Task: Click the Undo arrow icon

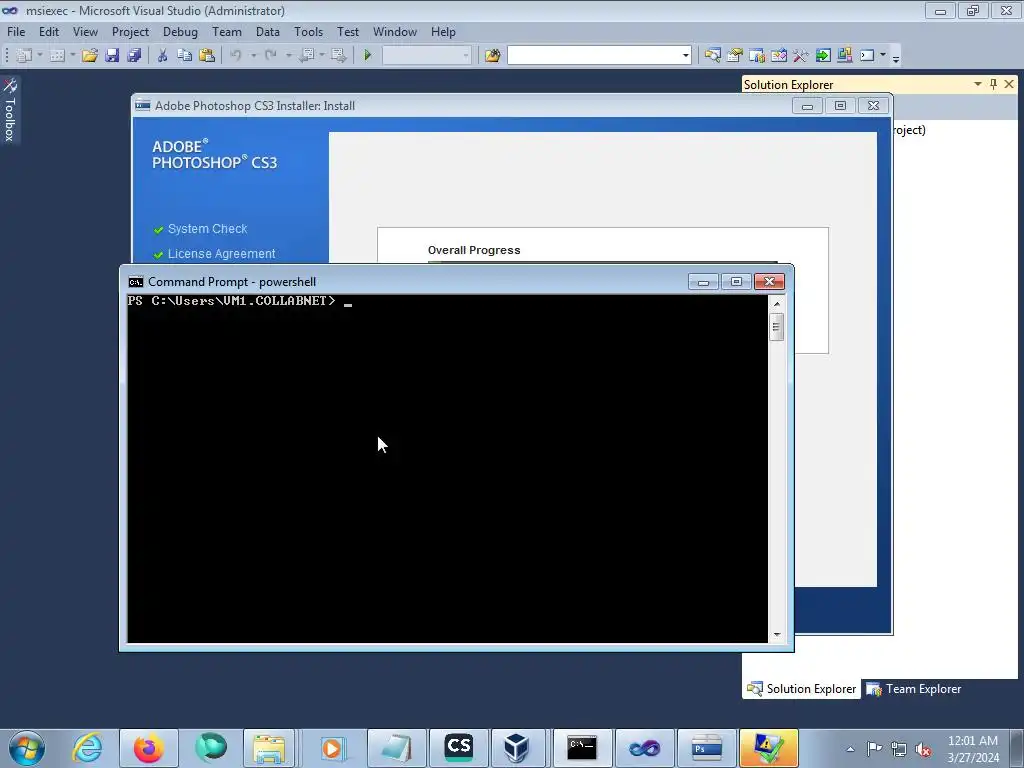Action: 236,56
